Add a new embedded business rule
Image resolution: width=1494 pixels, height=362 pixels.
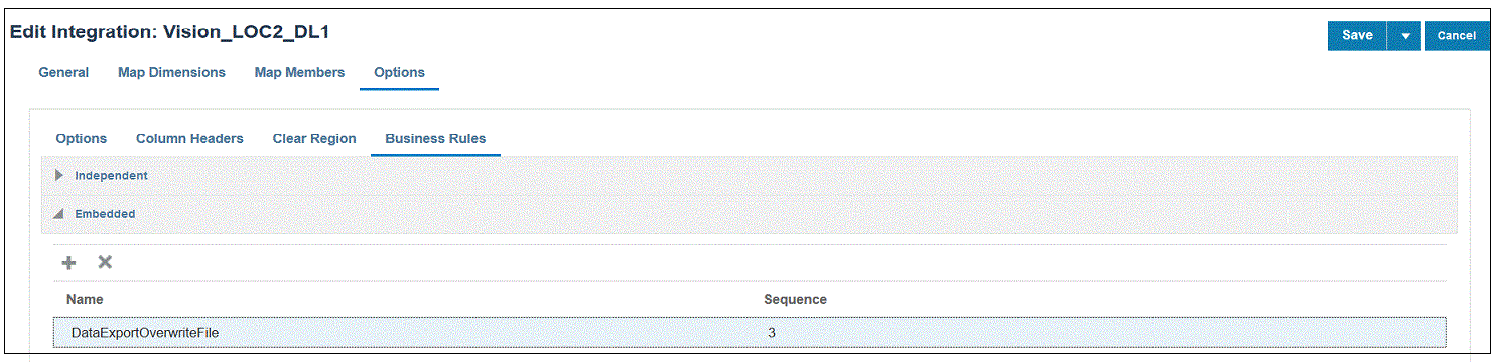tap(69, 262)
